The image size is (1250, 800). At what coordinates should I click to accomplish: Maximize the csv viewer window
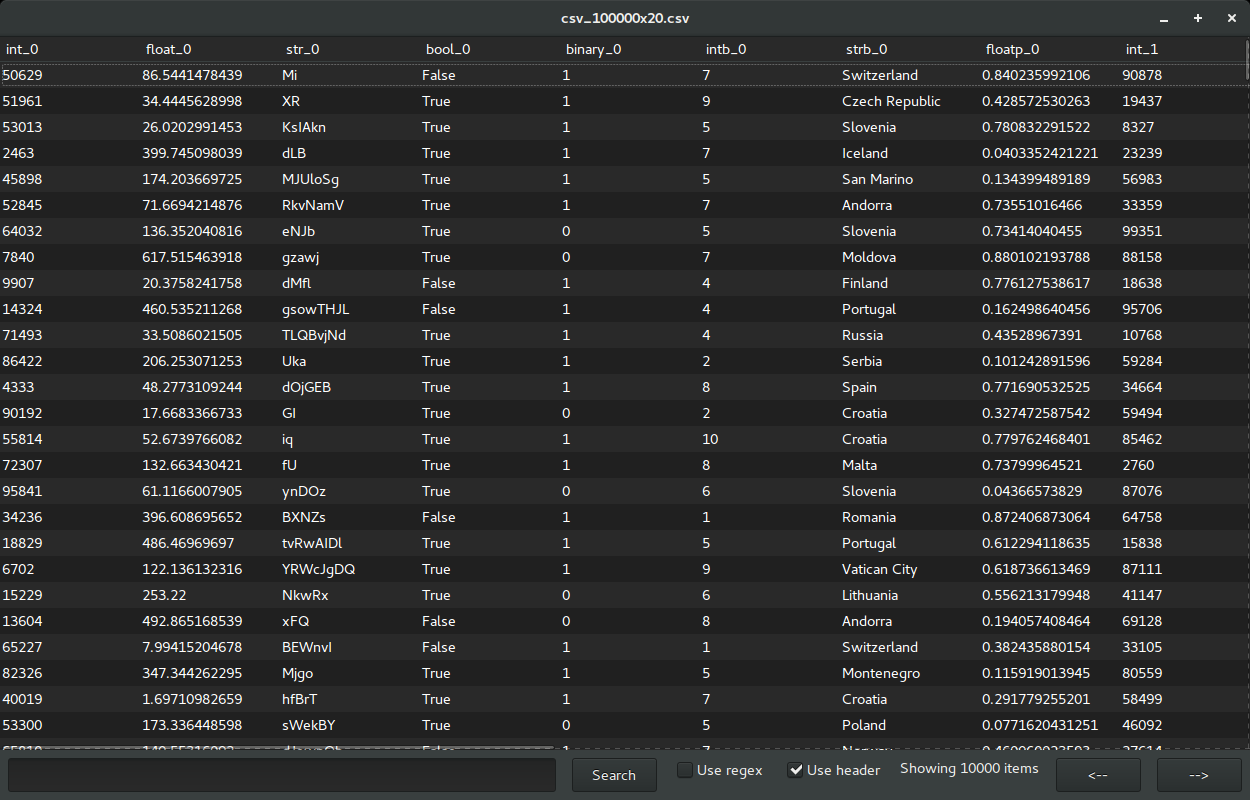pyautogui.click(x=1198, y=18)
